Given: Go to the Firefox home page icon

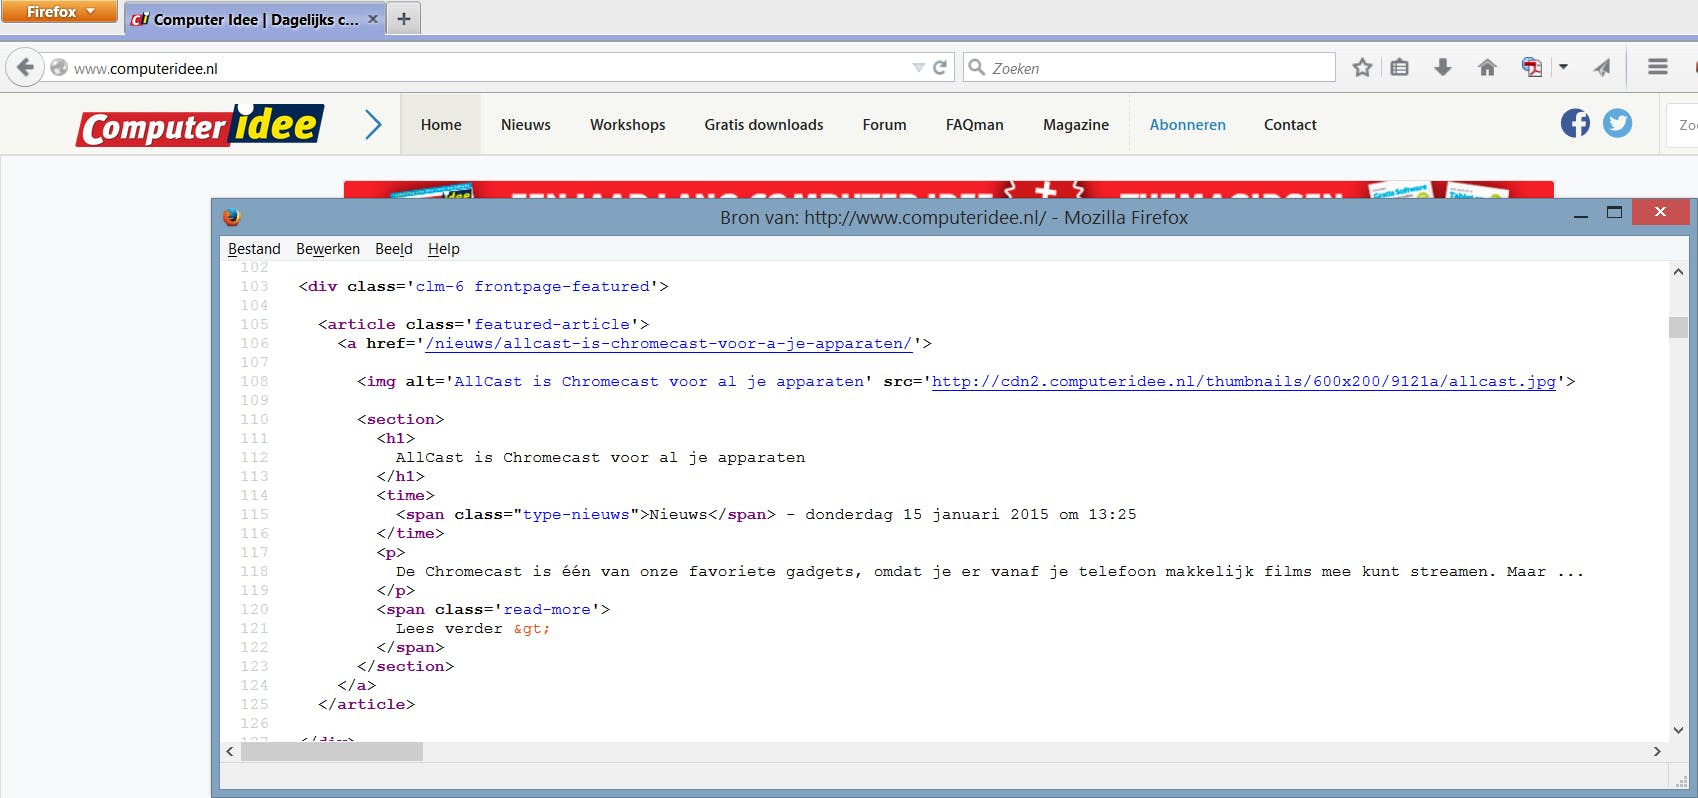Looking at the screenshot, I should tap(1487, 68).
